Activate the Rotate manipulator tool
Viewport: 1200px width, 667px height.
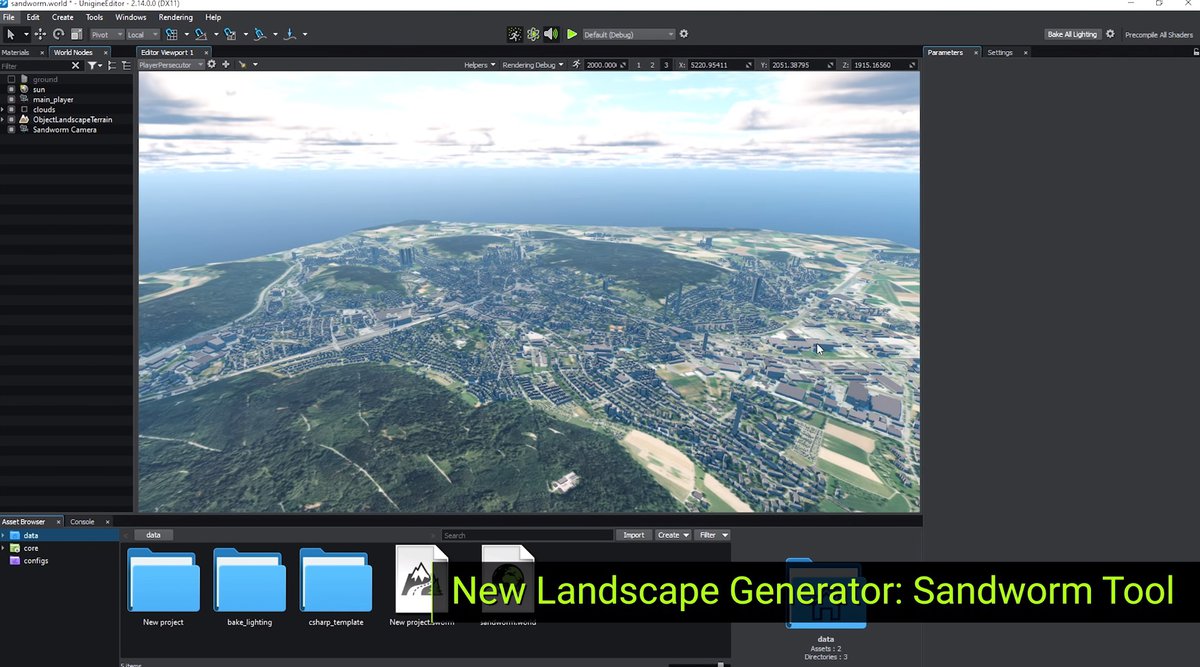pyautogui.click(x=58, y=34)
